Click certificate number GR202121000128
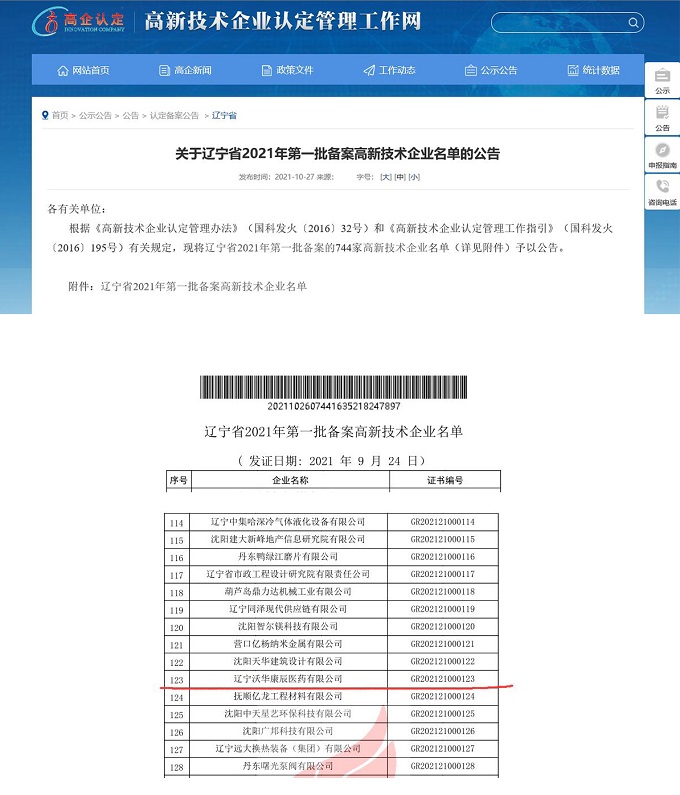 [x=443, y=766]
